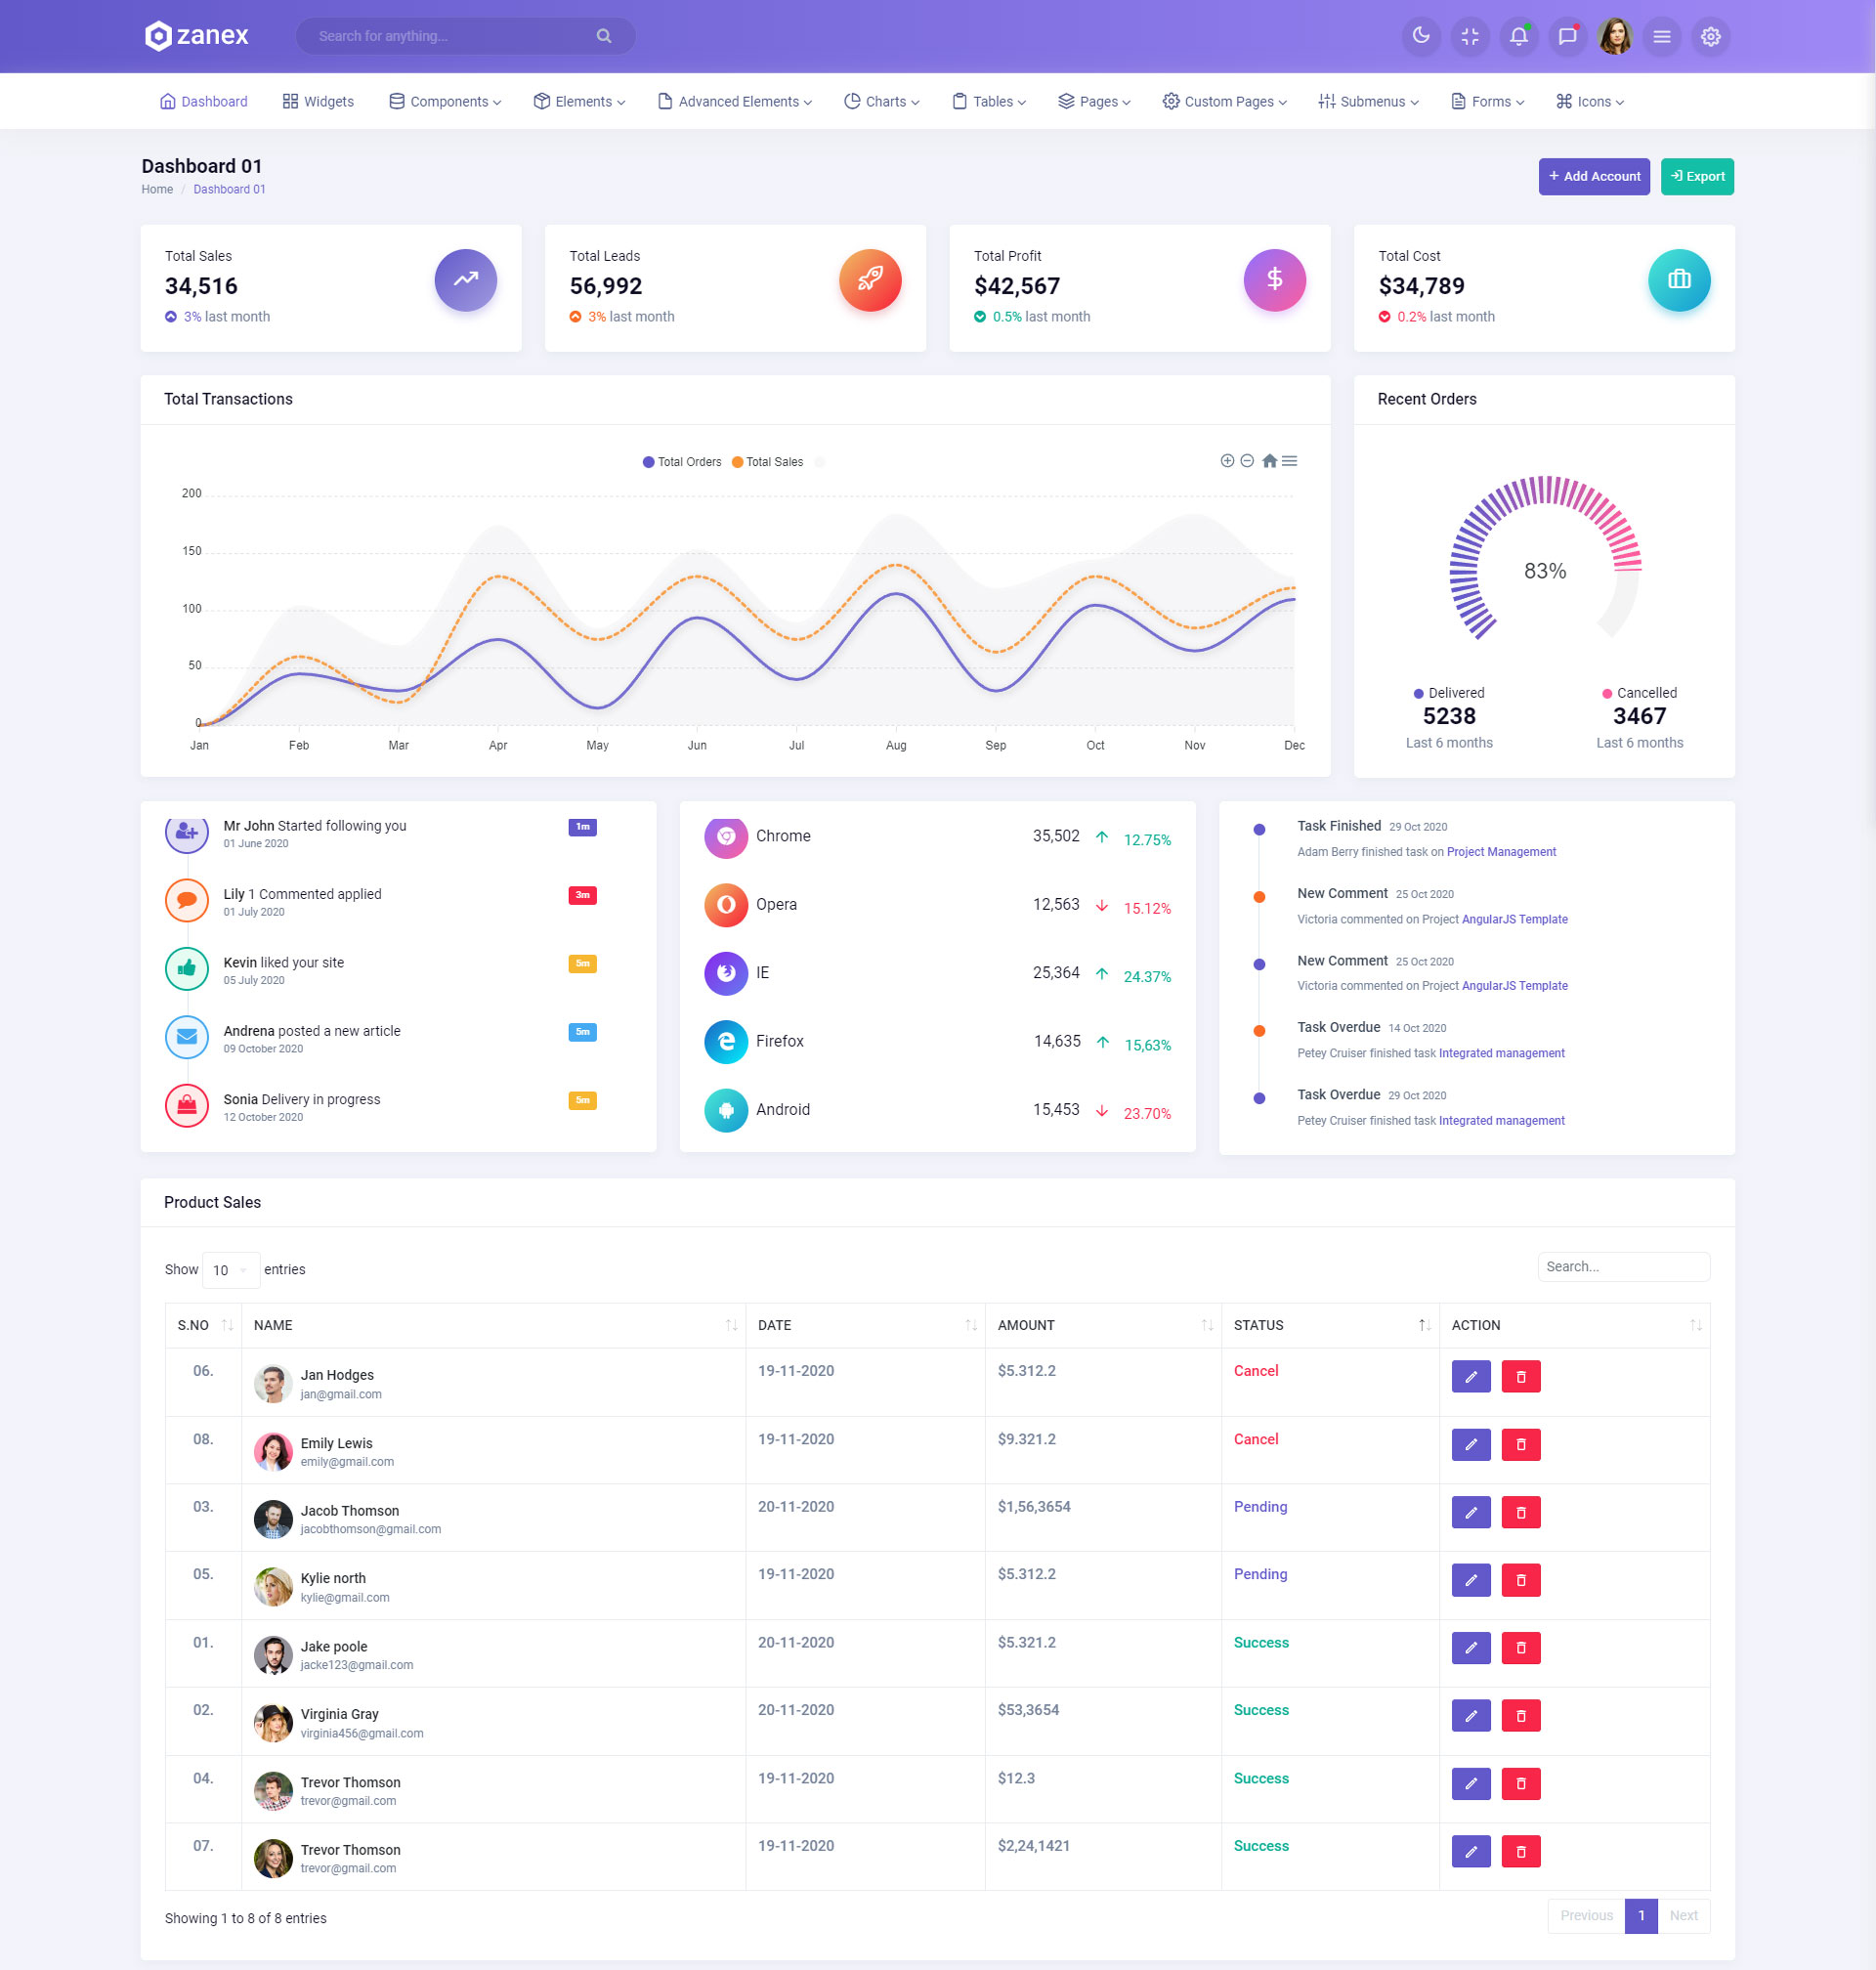Image resolution: width=1876 pixels, height=1970 pixels.
Task: Open the Show entries count dropdown
Action: tap(230, 1270)
